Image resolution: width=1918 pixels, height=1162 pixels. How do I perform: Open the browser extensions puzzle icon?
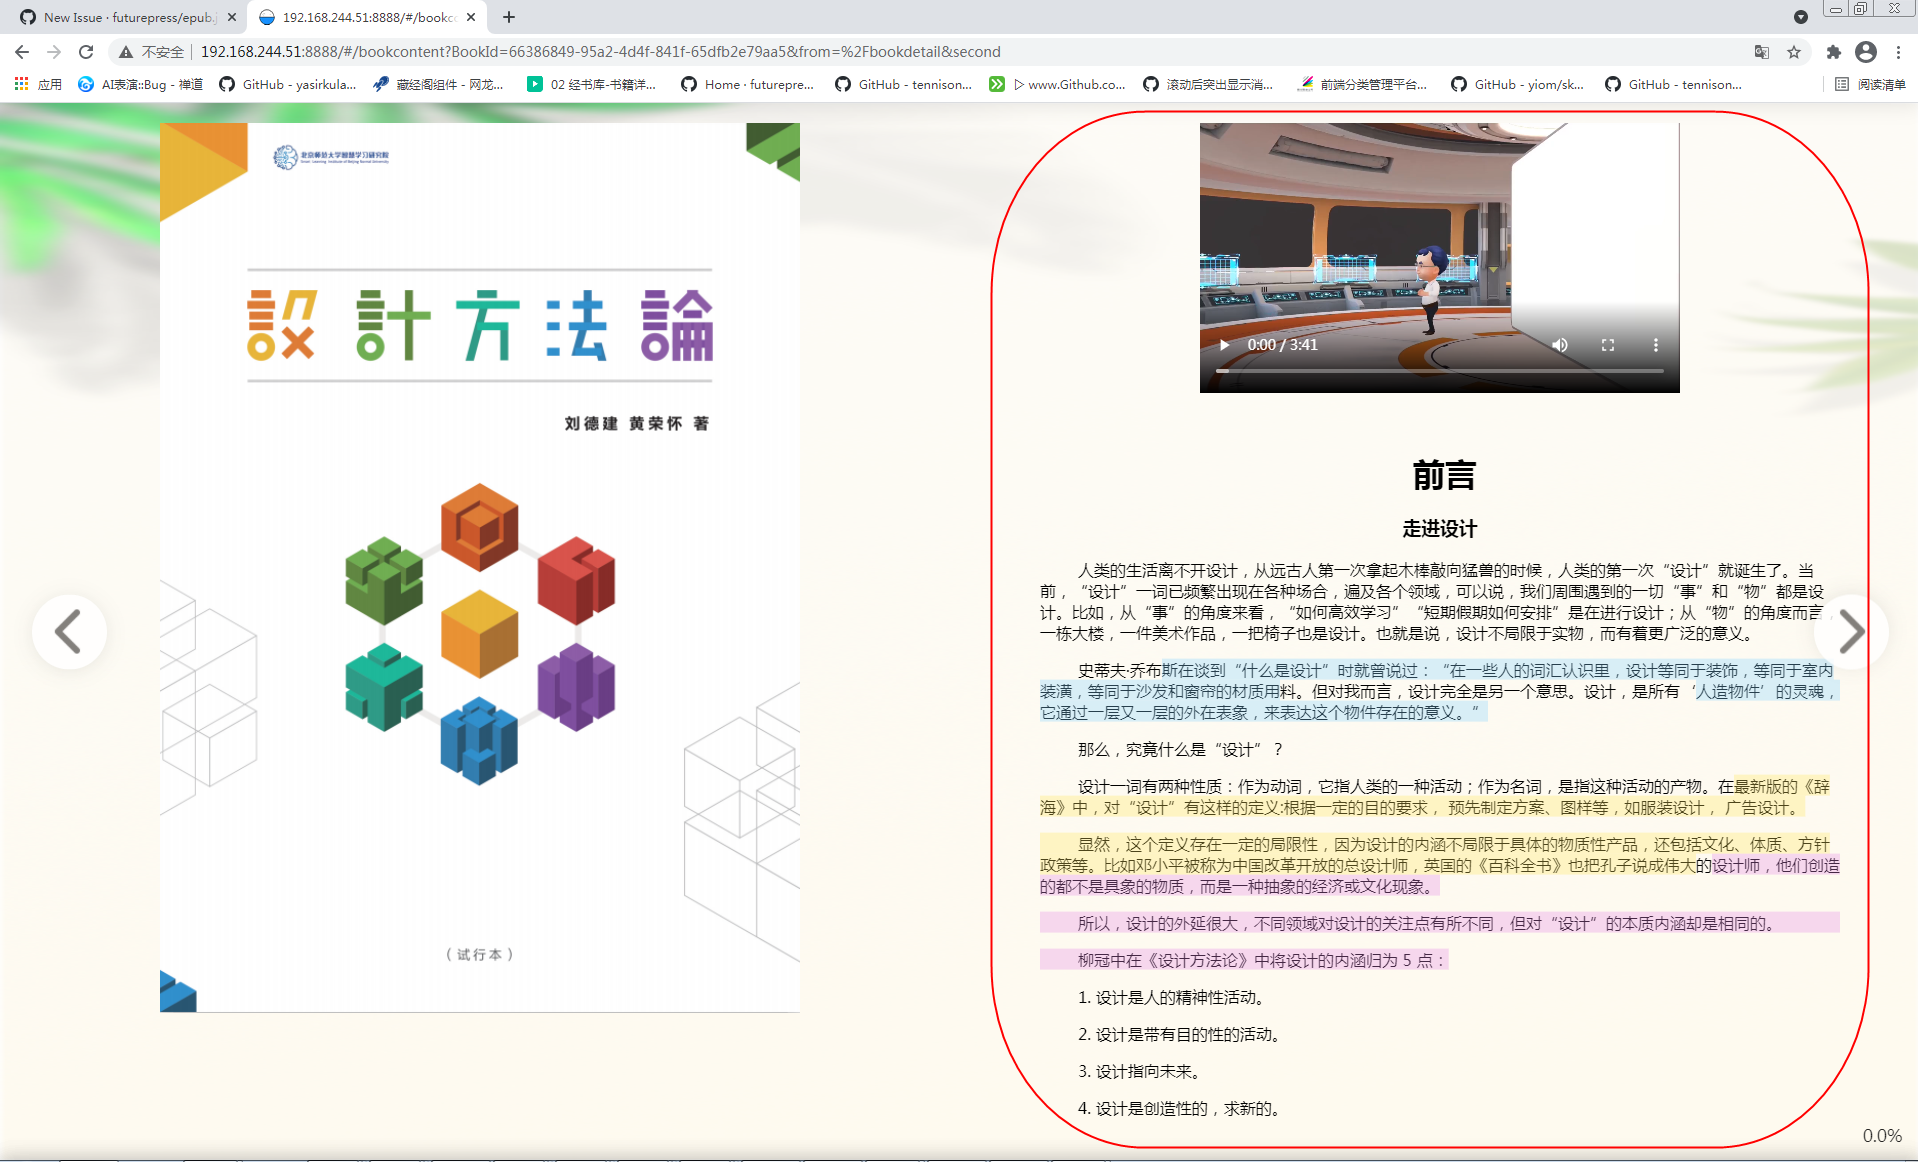(1834, 51)
